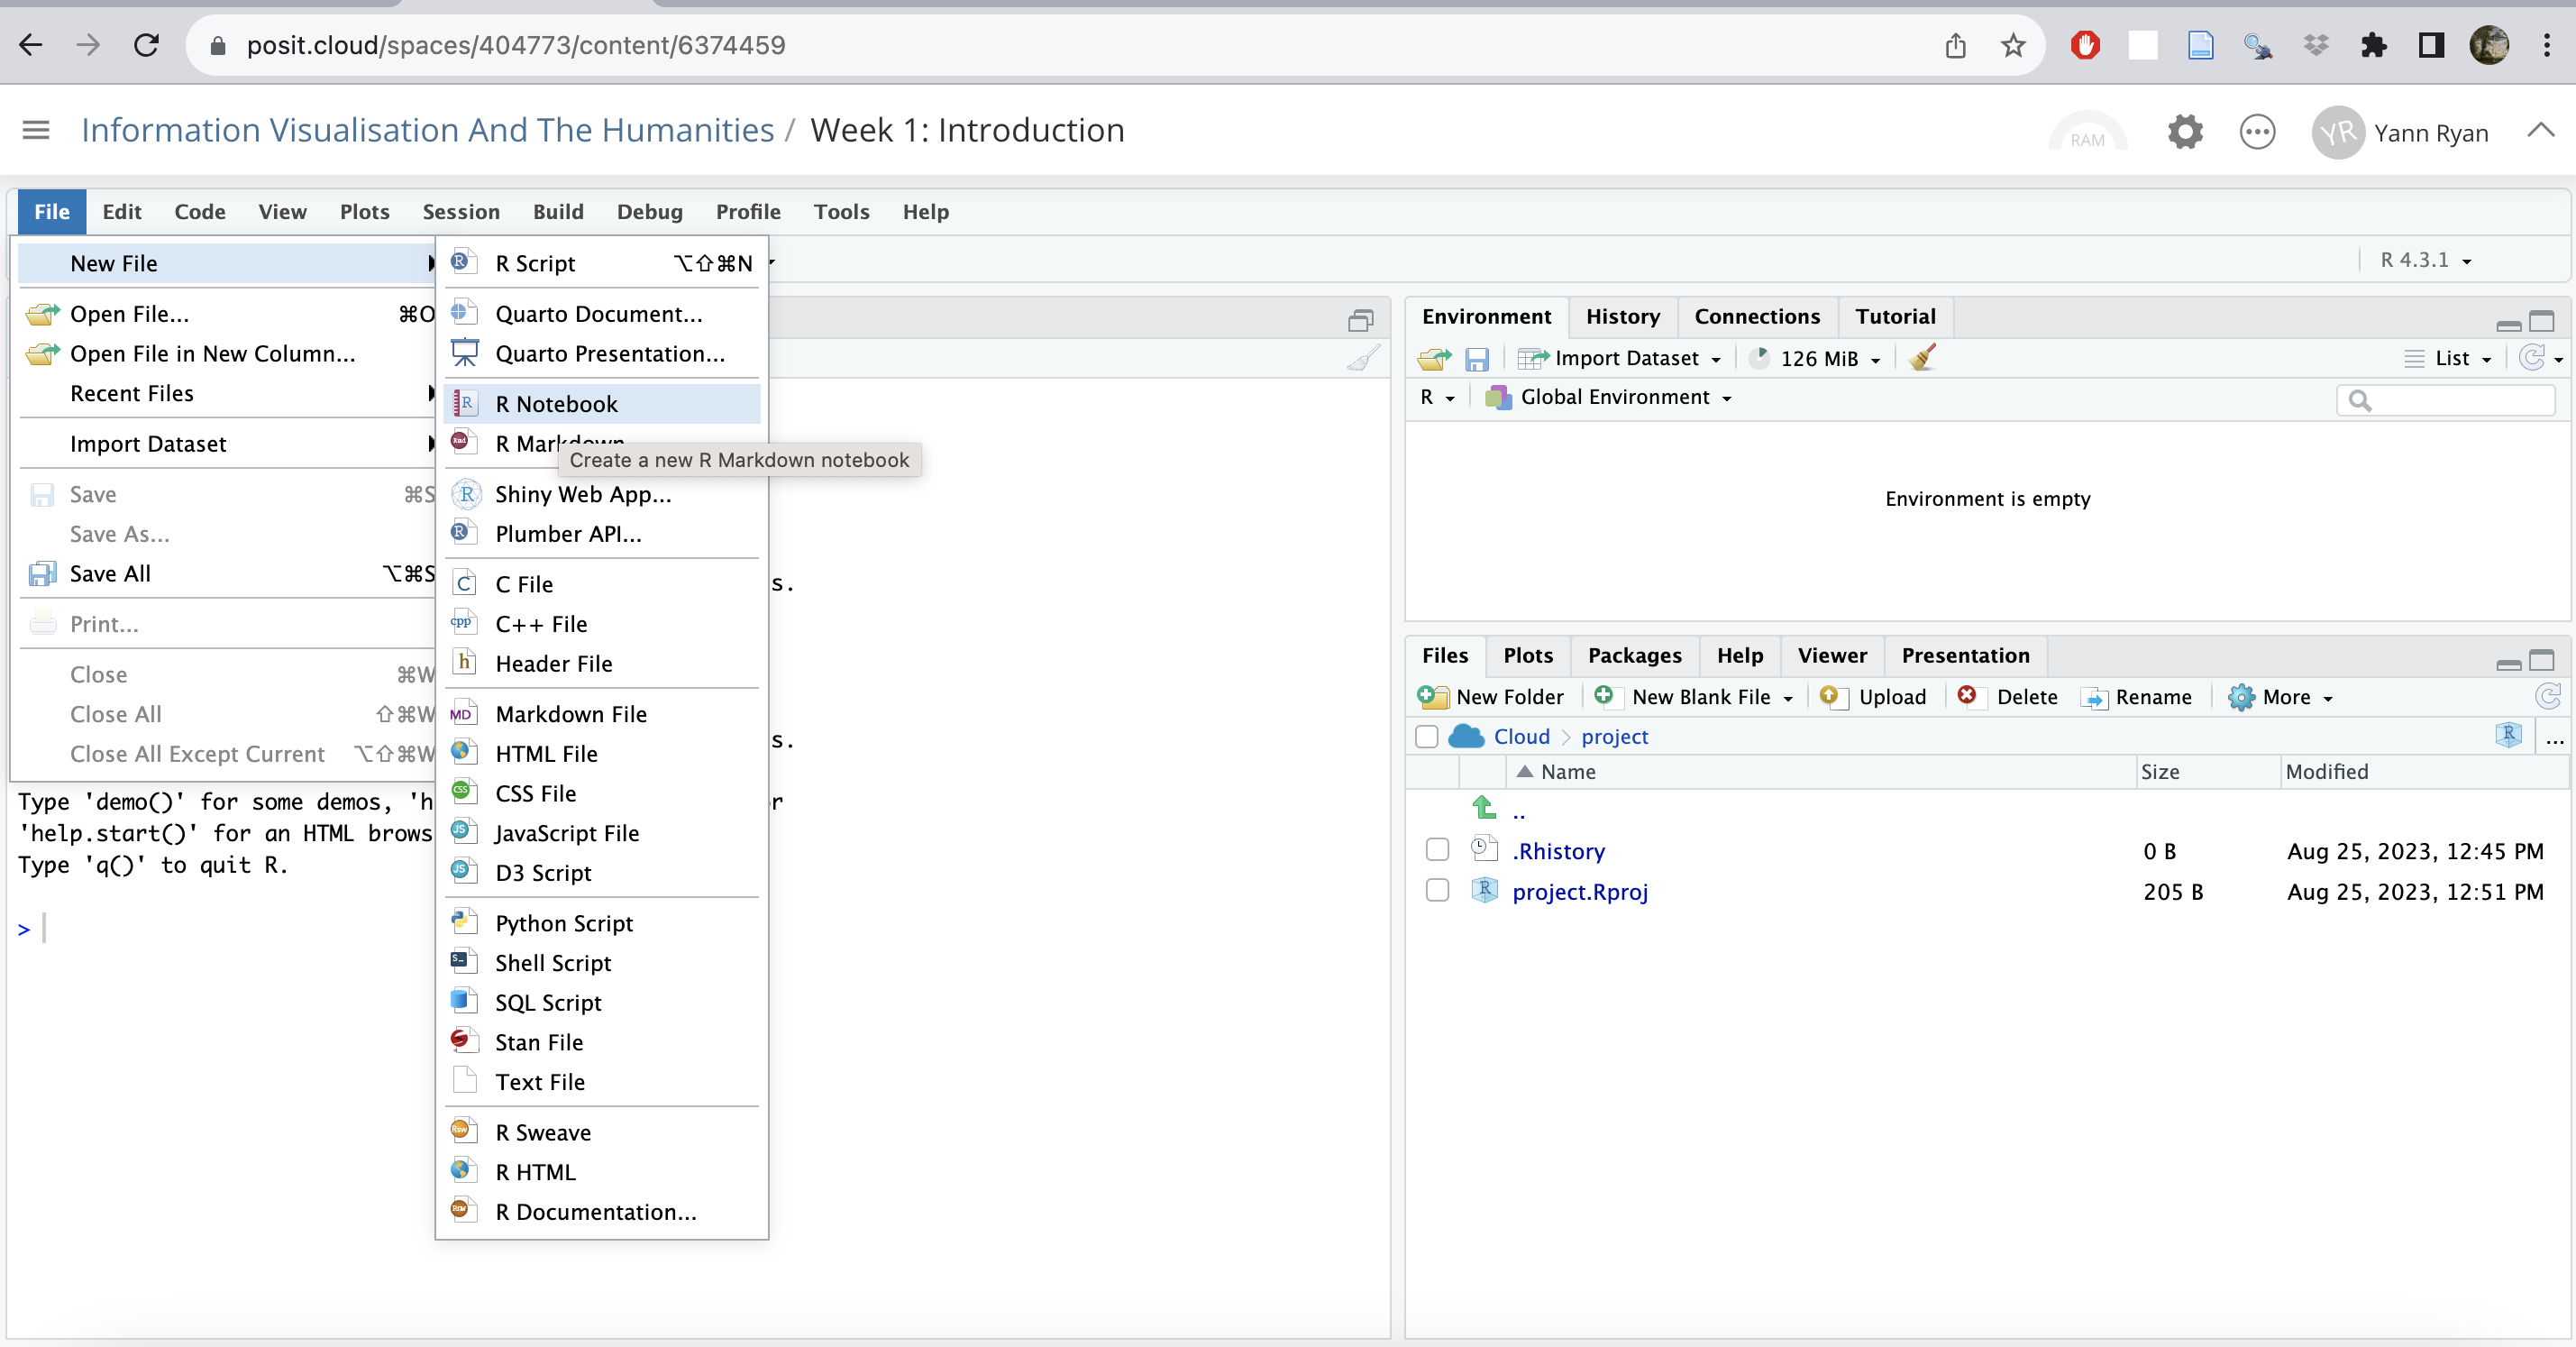Click the Open File folder icon
This screenshot has width=2576, height=1347.
pos(42,313)
